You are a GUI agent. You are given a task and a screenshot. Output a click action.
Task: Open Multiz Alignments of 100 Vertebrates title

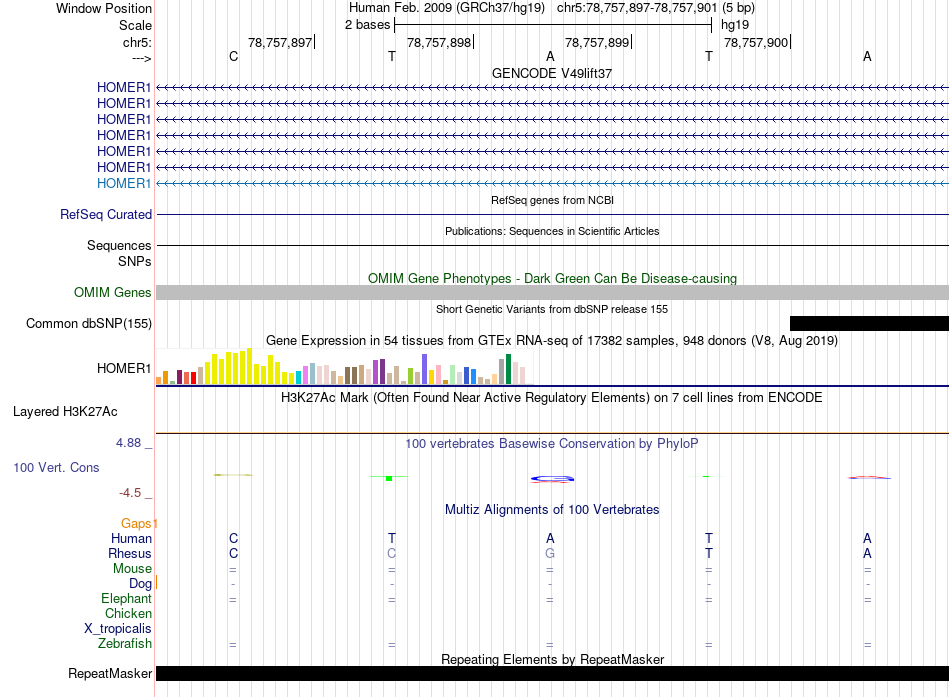[552, 510]
